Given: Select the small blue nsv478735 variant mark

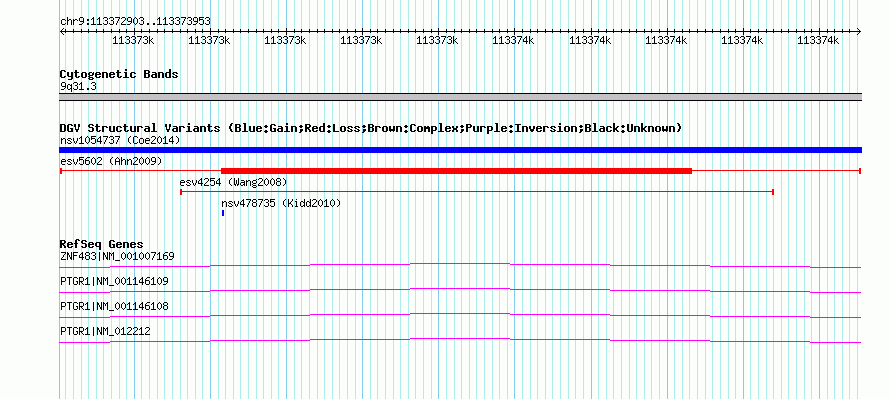Looking at the screenshot, I should [x=223, y=213].
